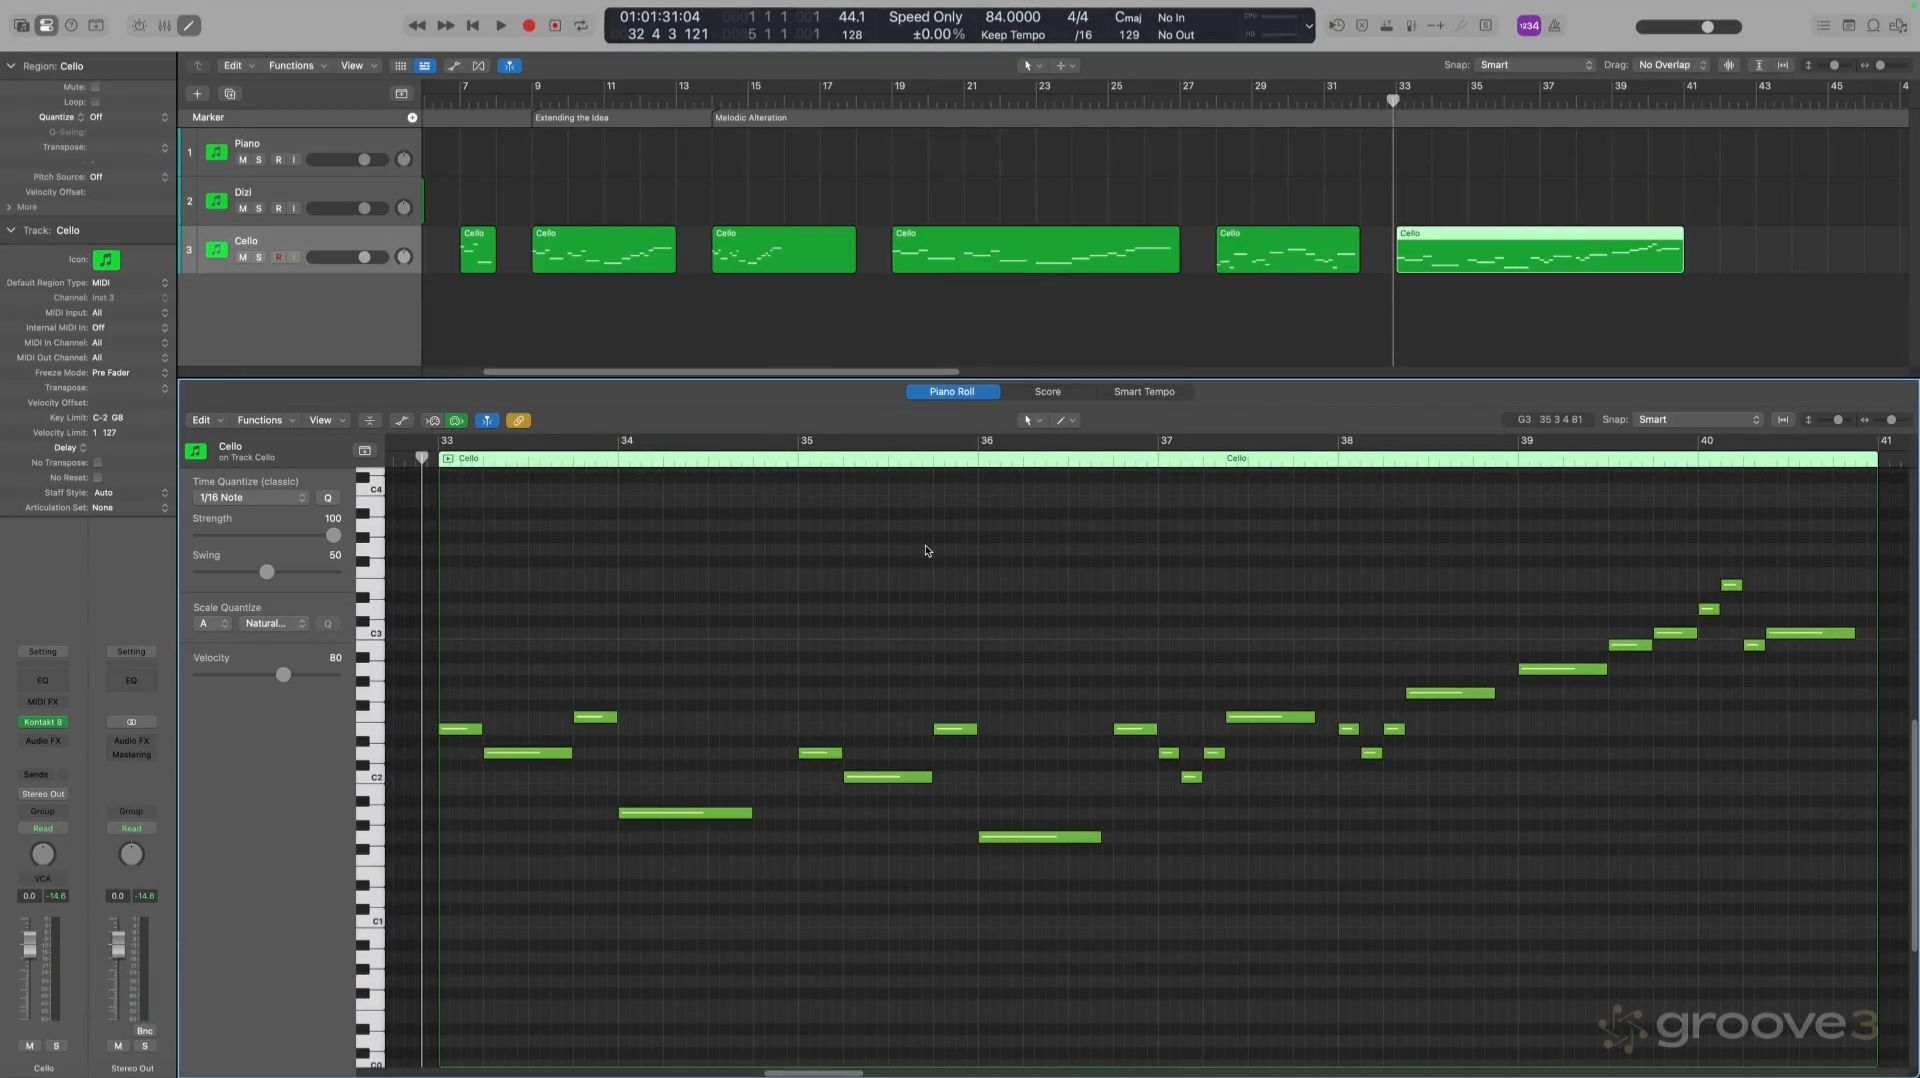Open the 1/16 Note Time Quantize dropdown

(x=252, y=498)
